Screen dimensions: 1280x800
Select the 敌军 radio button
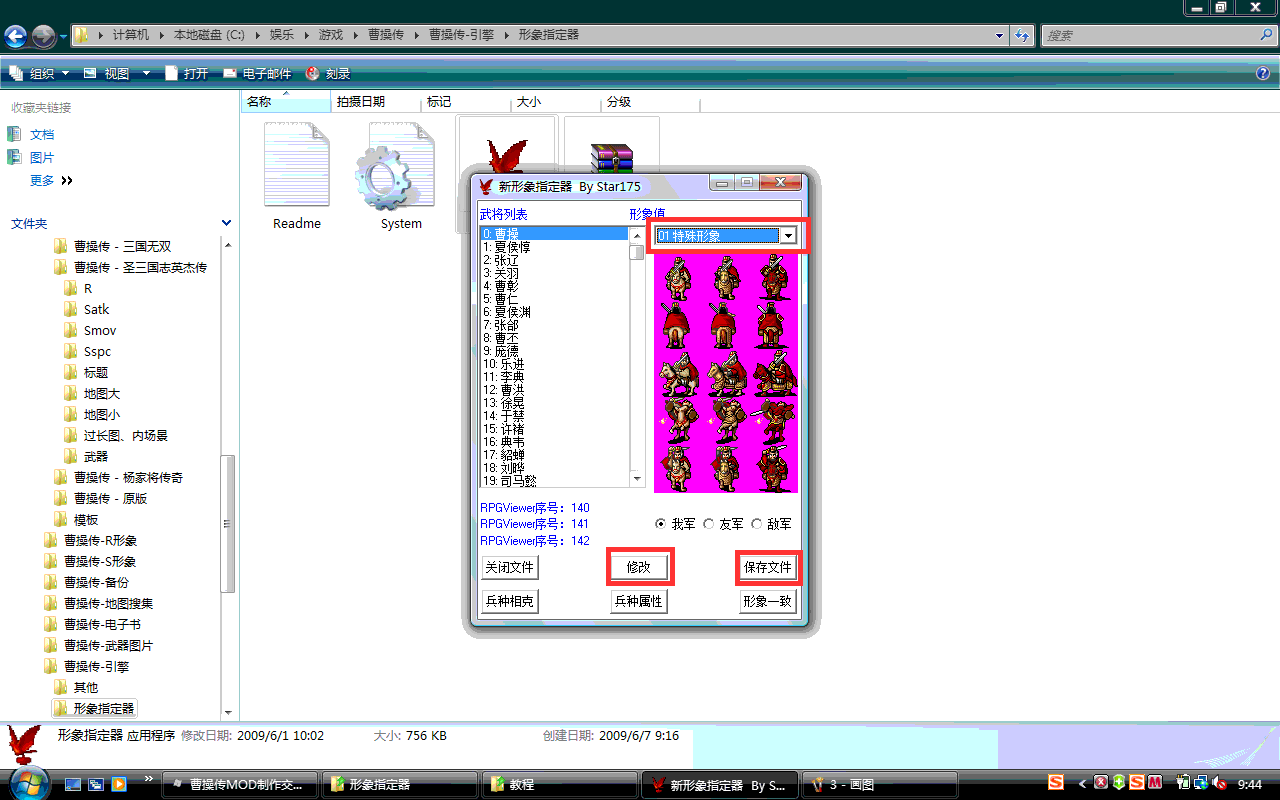(756, 524)
